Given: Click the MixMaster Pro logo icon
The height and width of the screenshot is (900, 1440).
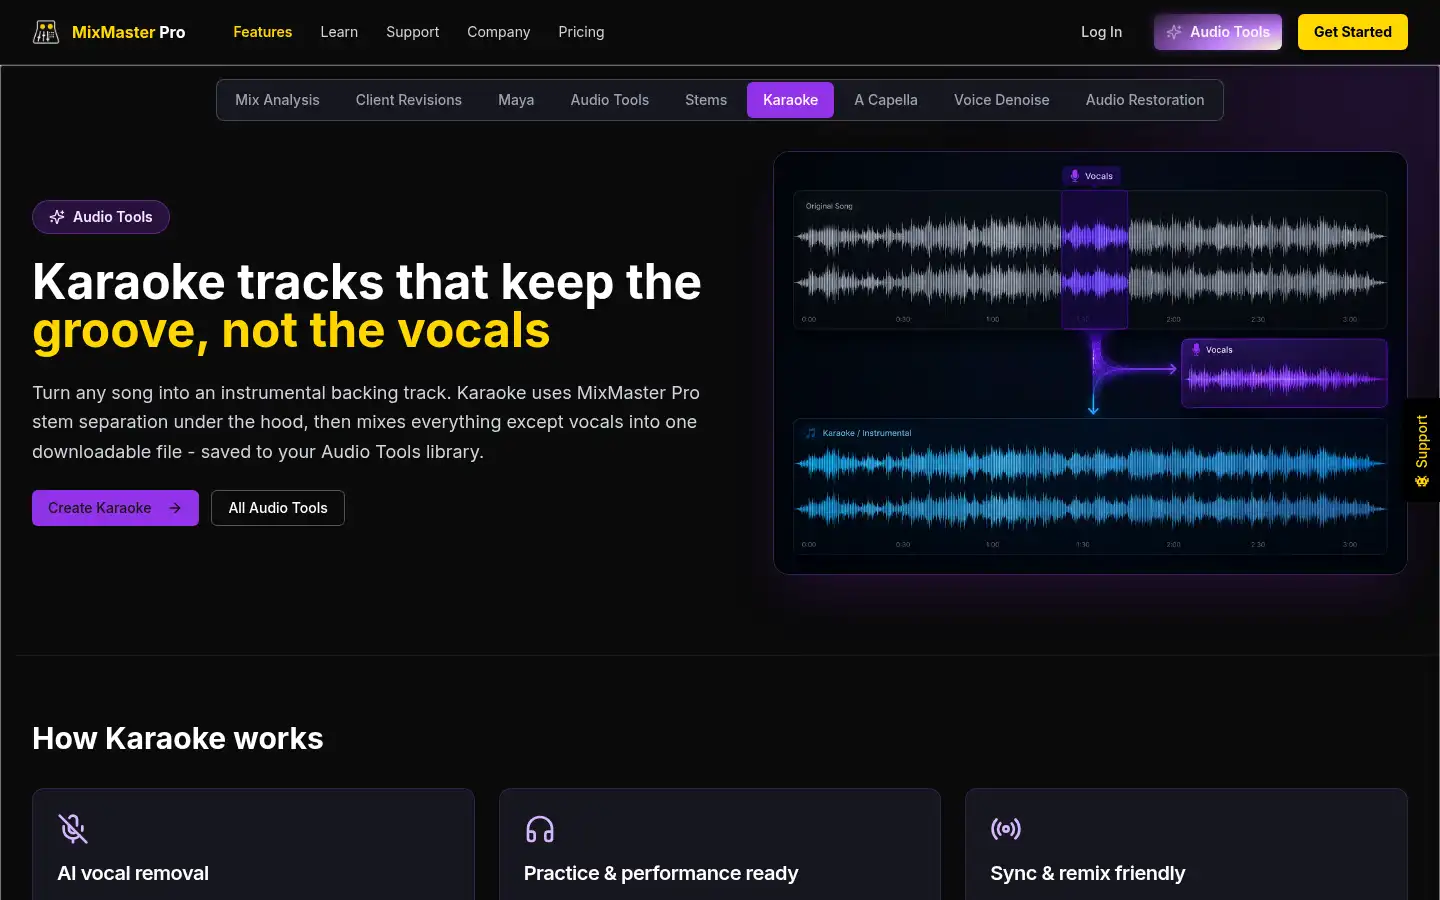Looking at the screenshot, I should (46, 32).
